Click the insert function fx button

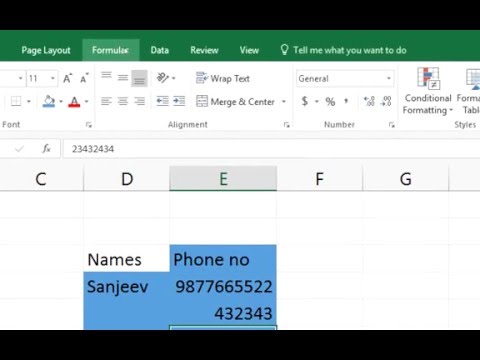coord(46,149)
